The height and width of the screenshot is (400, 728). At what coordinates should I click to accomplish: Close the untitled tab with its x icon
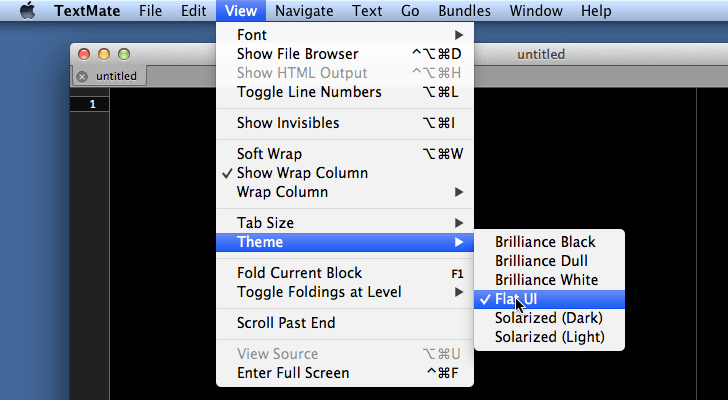[x=82, y=76]
